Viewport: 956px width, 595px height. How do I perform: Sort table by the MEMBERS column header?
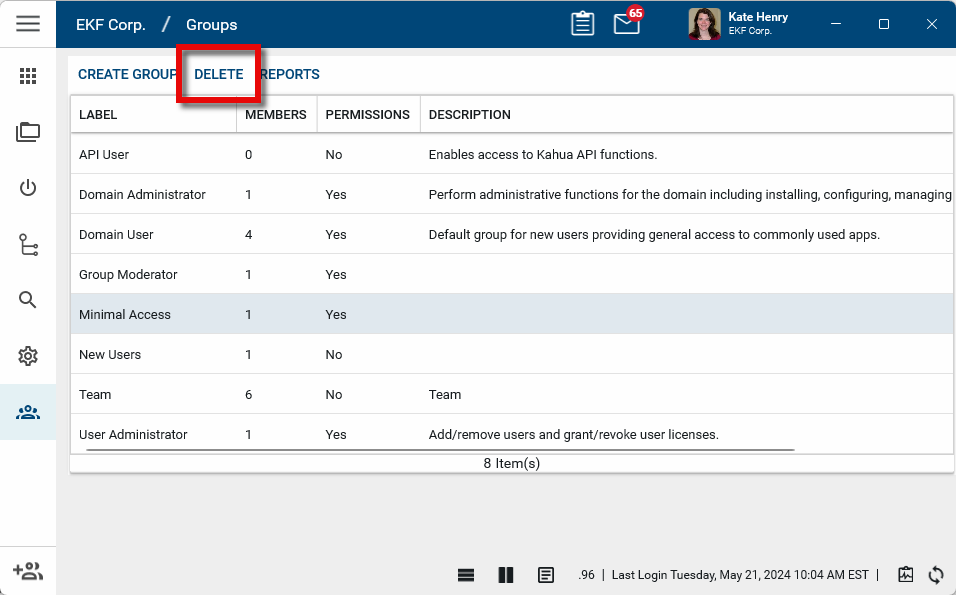click(275, 115)
